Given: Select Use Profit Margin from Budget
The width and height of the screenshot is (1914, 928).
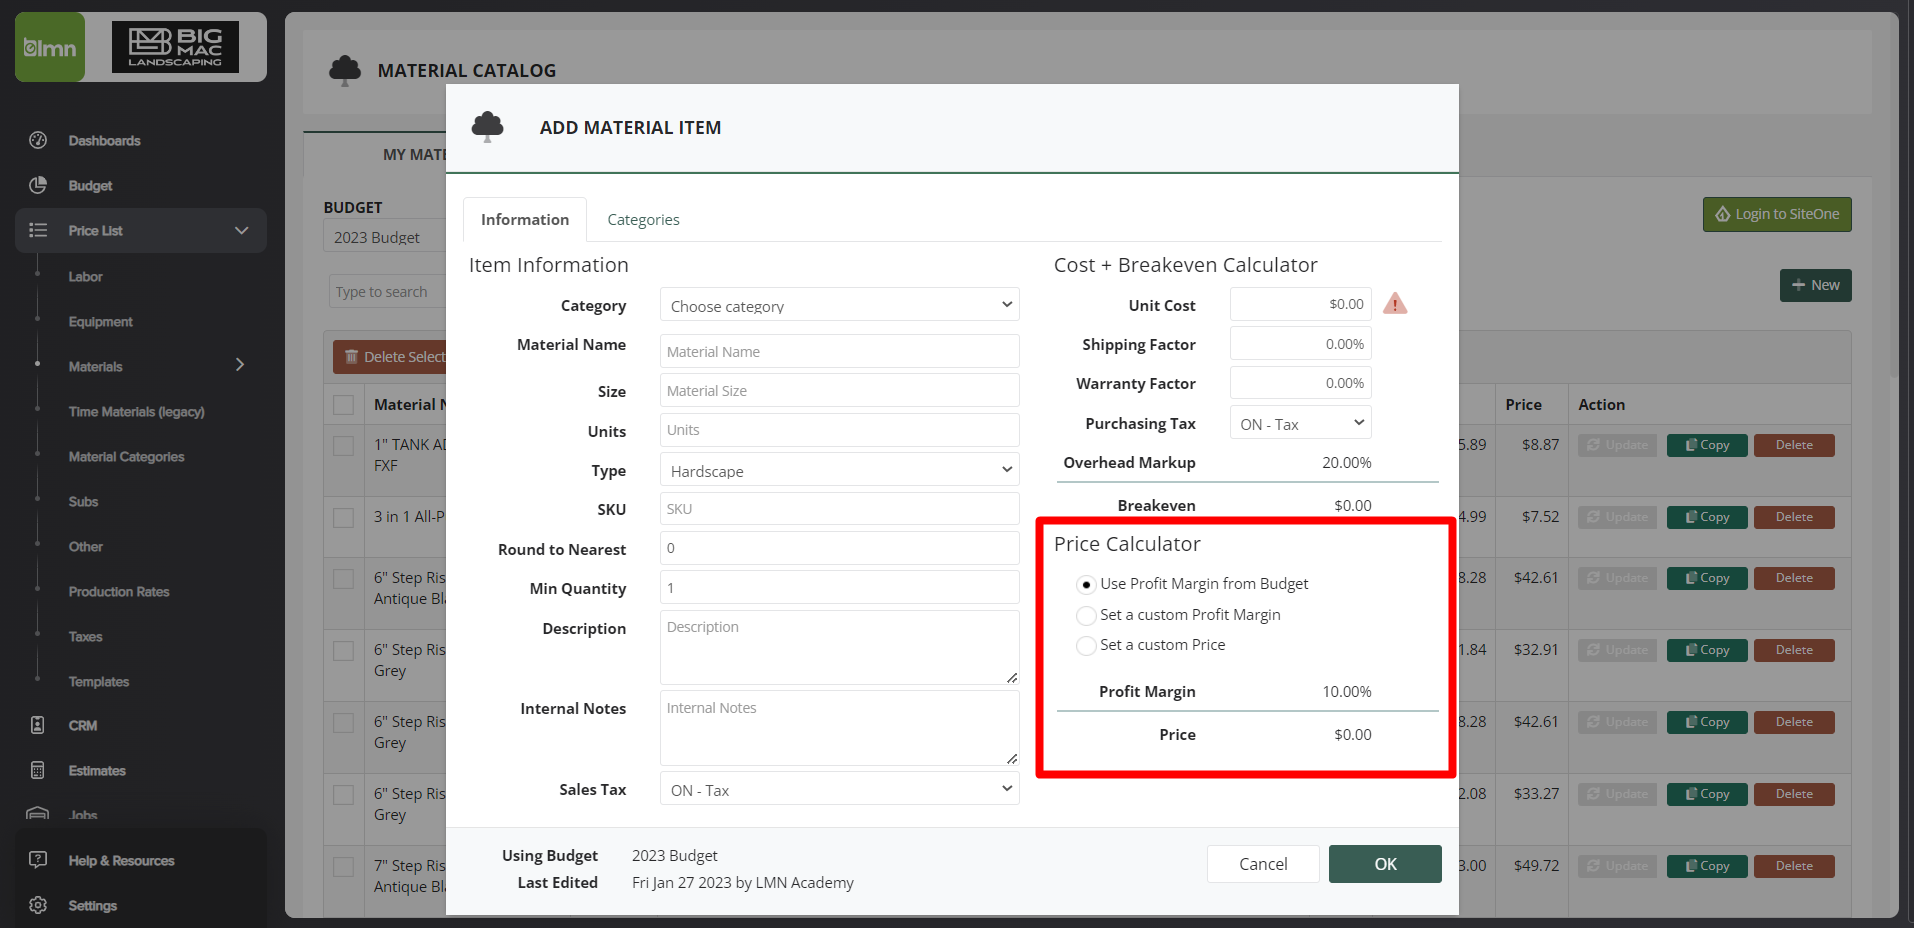Looking at the screenshot, I should [1087, 584].
